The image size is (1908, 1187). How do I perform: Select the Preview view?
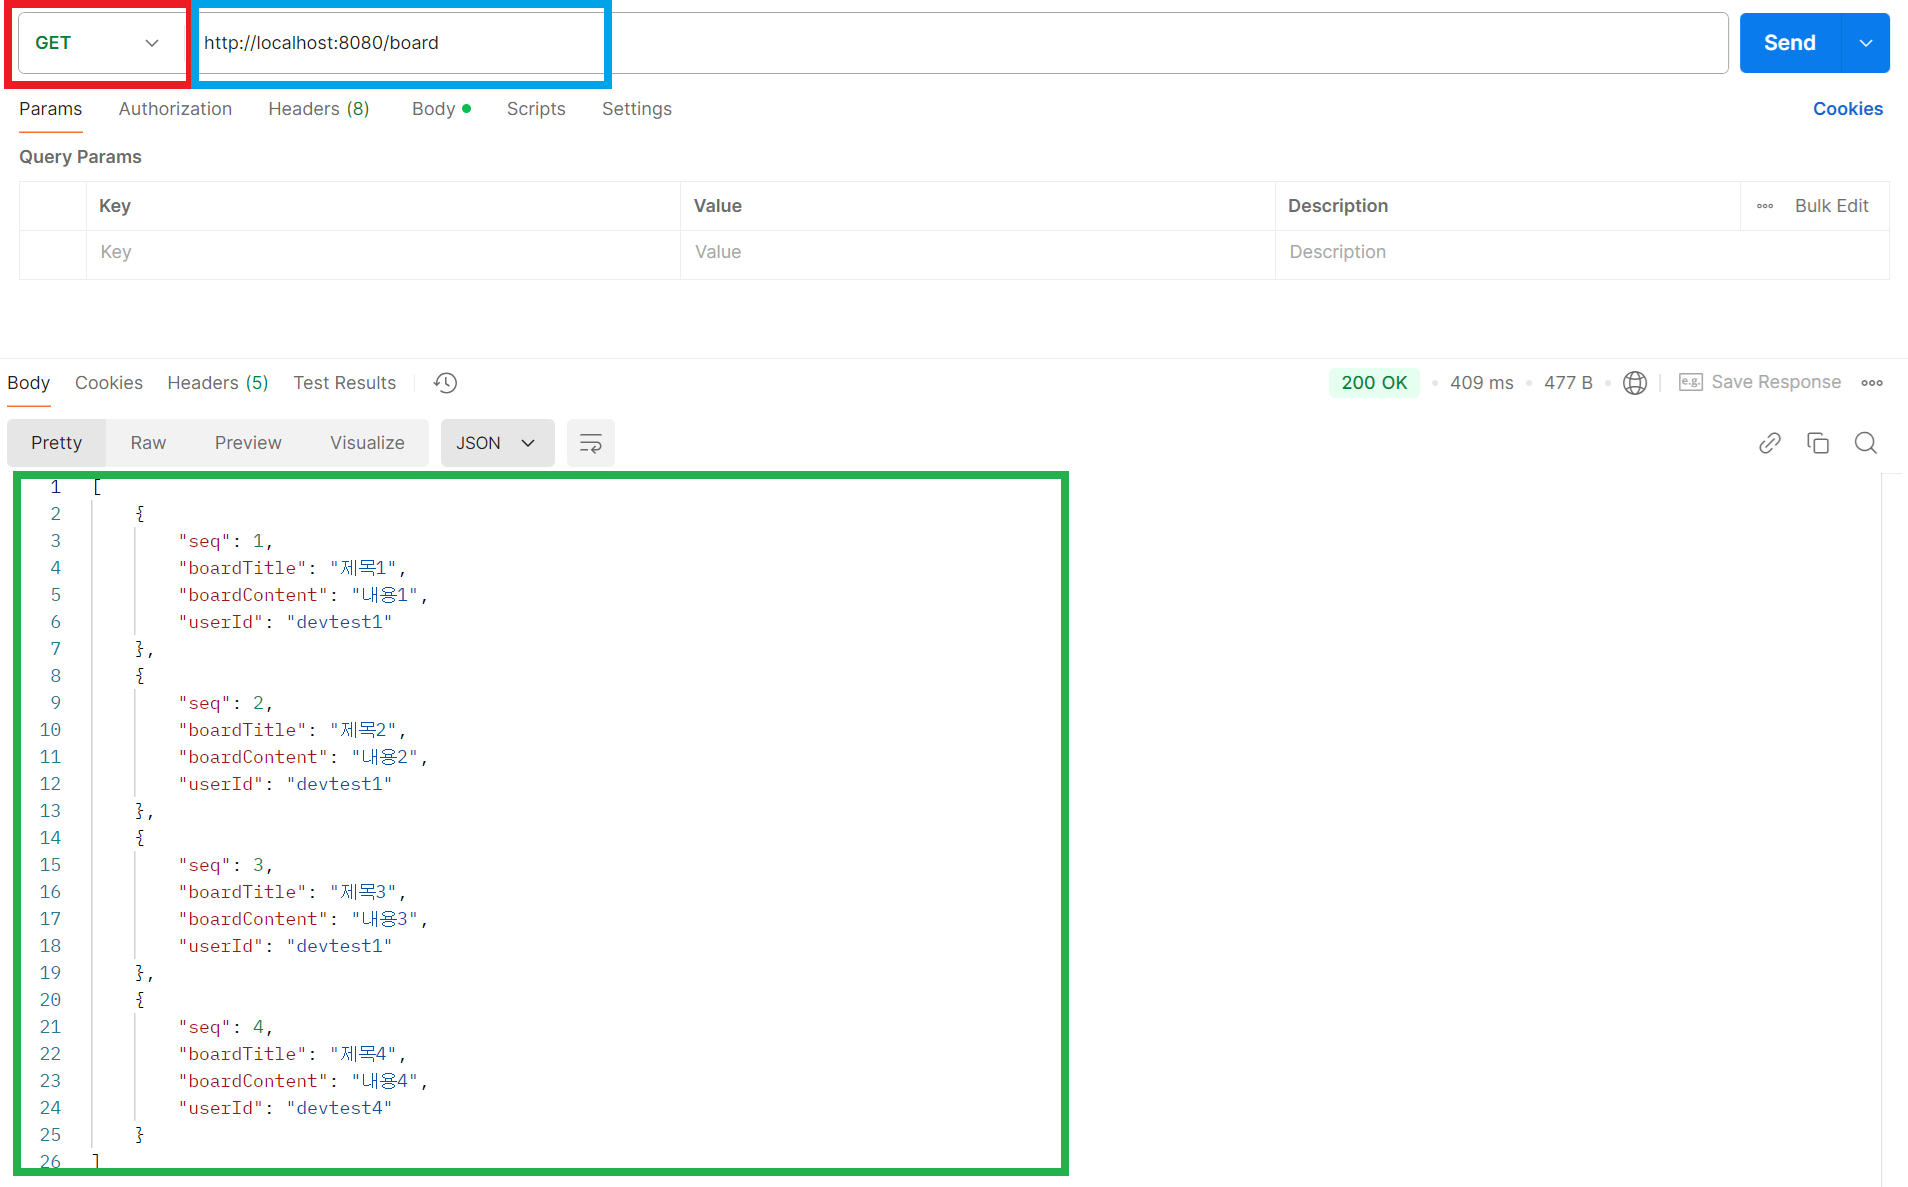pos(248,443)
